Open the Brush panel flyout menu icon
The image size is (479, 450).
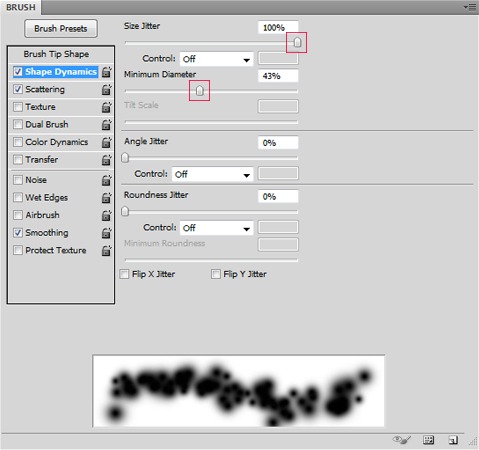pos(470,7)
